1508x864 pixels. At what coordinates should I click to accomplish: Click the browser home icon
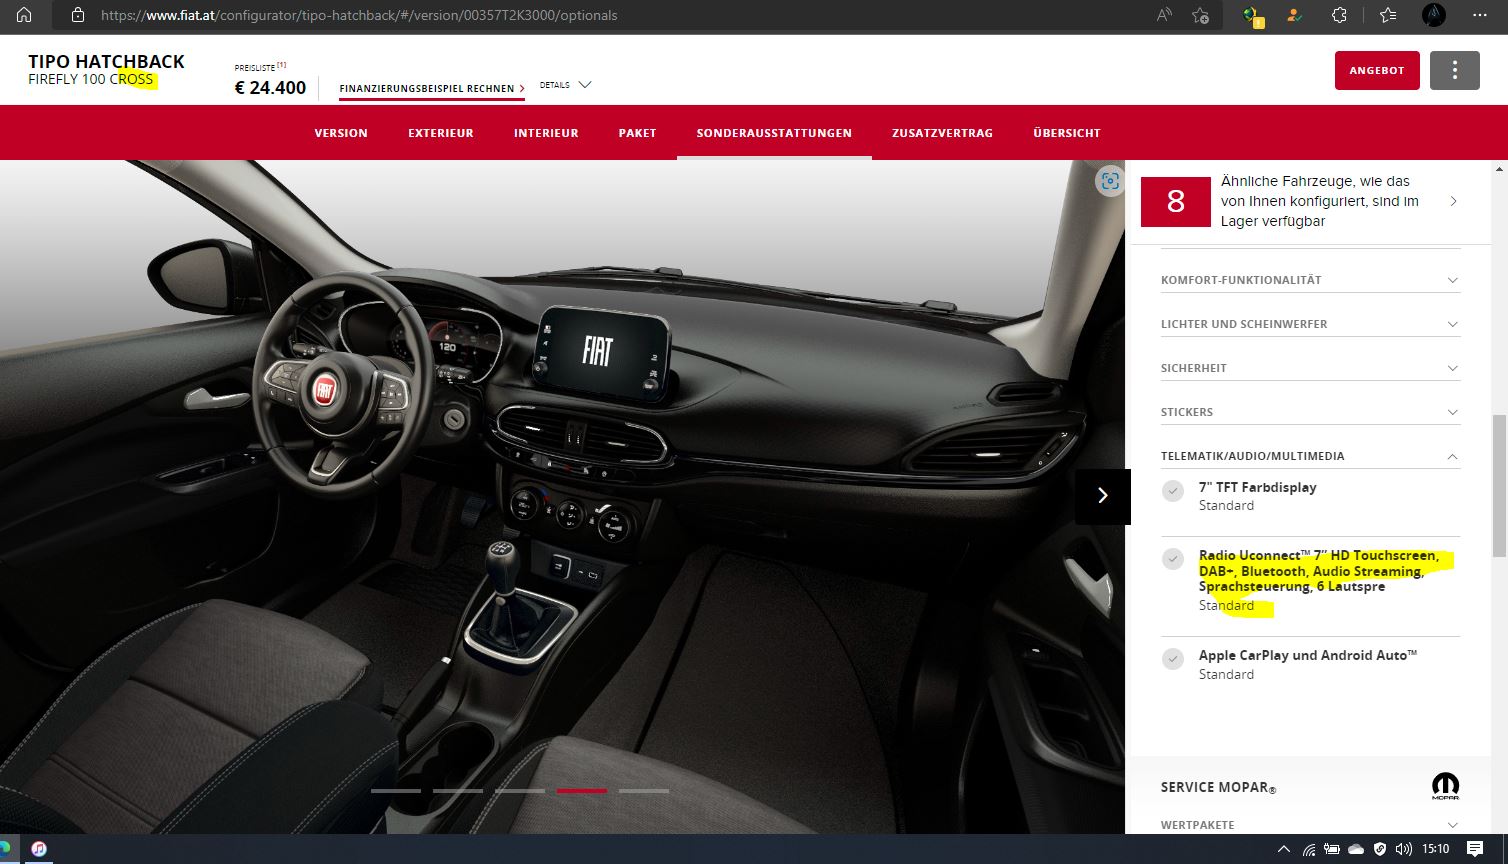pos(24,15)
